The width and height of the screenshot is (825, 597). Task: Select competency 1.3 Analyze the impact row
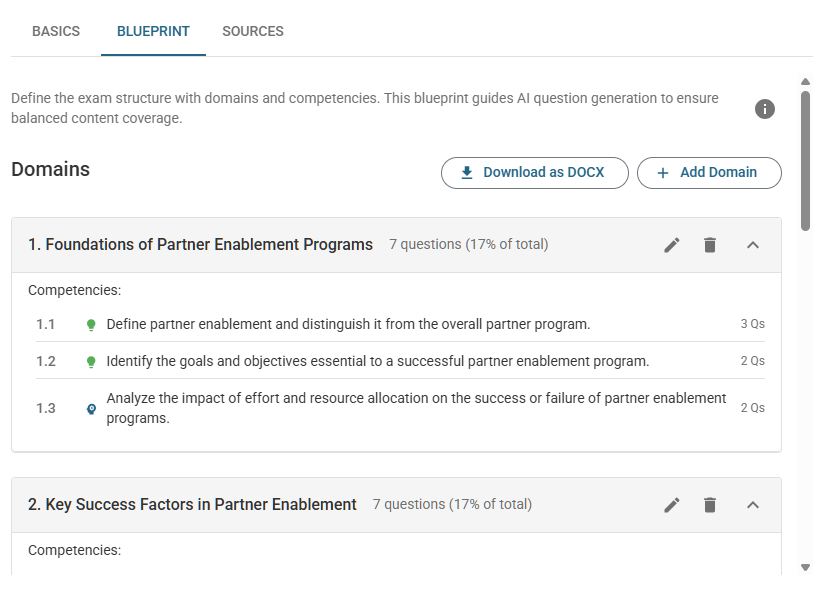pos(400,408)
